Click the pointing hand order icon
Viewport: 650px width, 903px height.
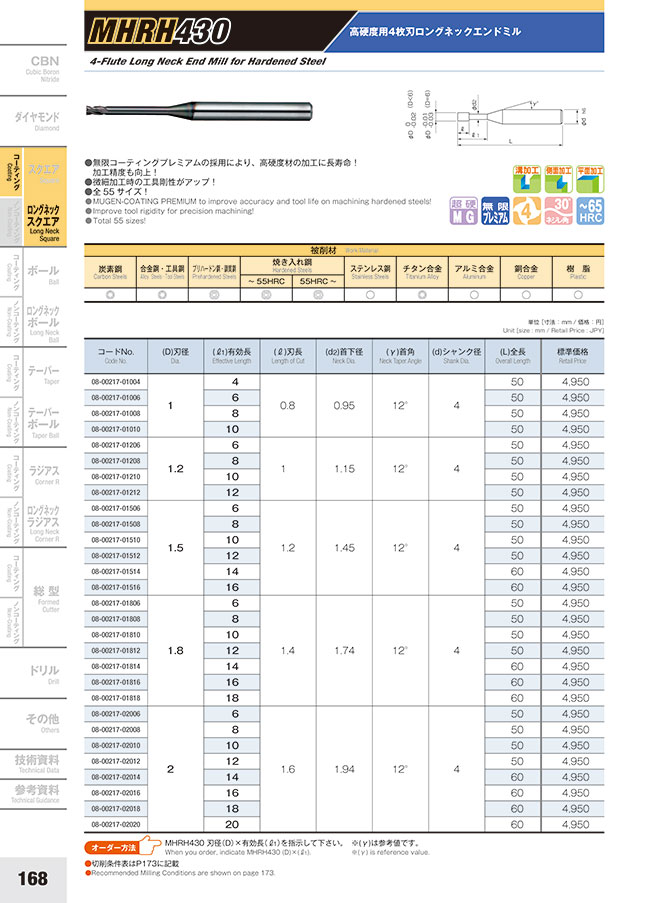pyautogui.click(x=151, y=845)
